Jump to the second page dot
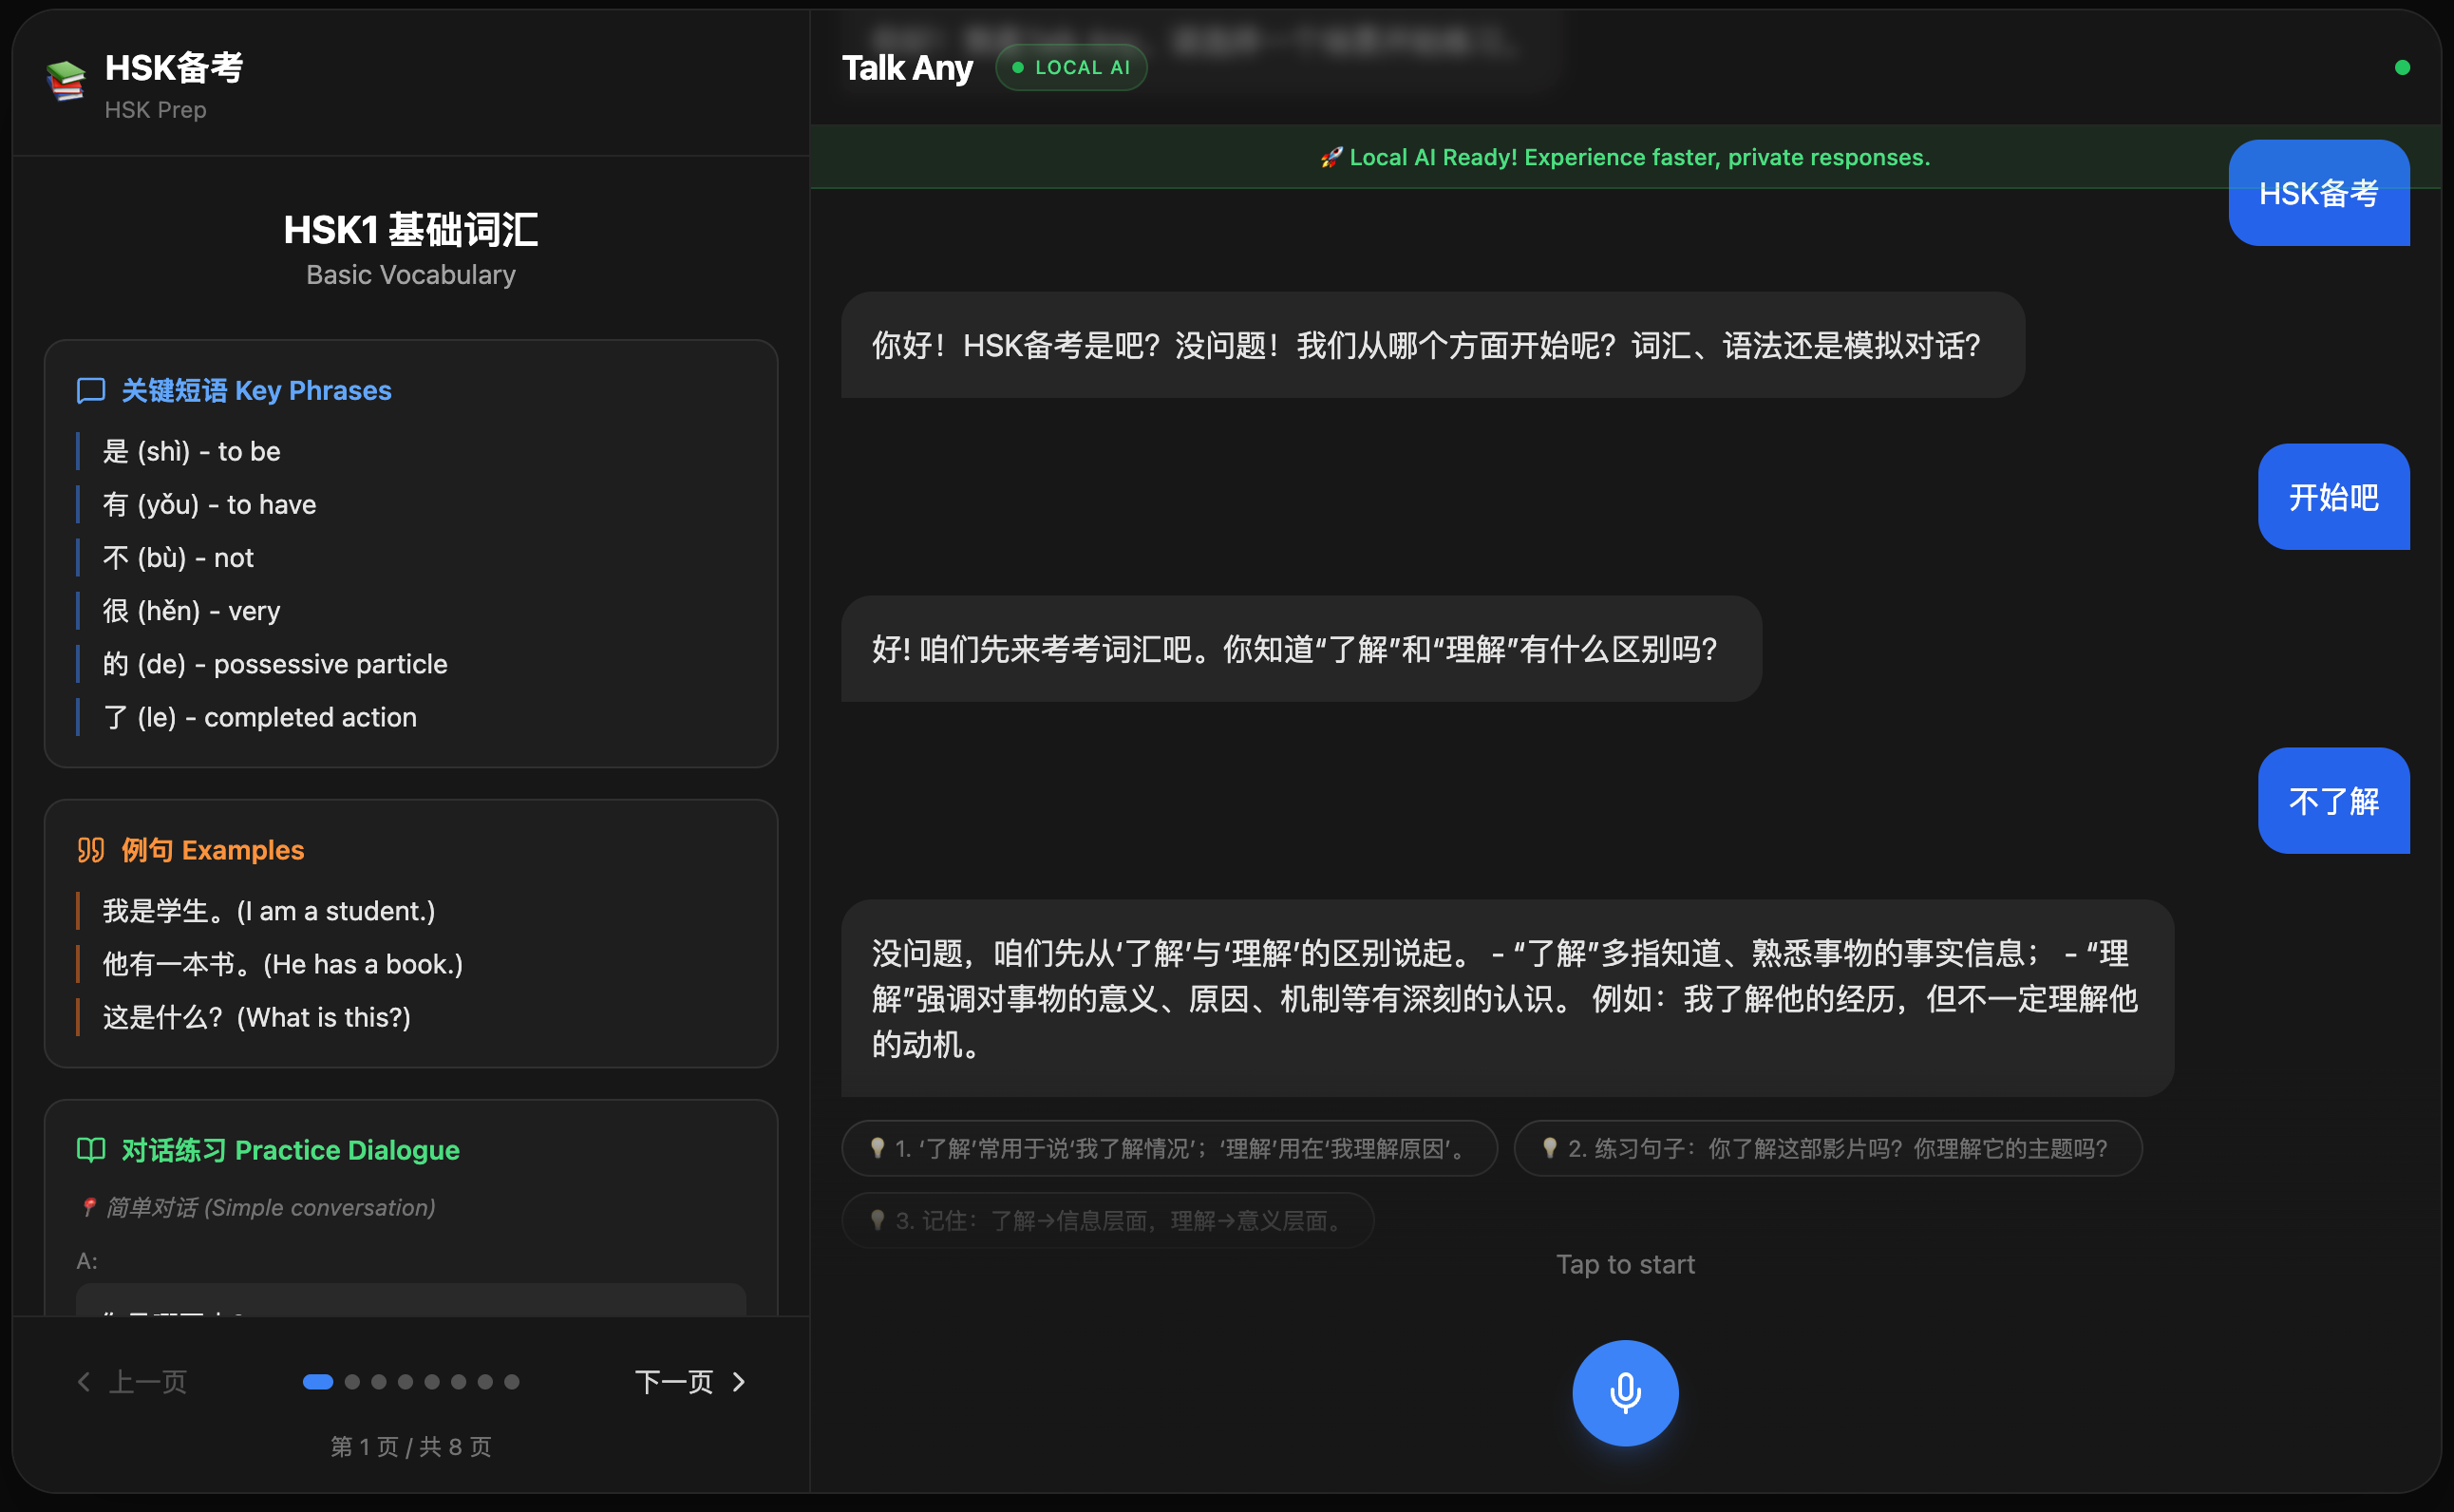This screenshot has height=1512, width=2454. pos(352,1382)
